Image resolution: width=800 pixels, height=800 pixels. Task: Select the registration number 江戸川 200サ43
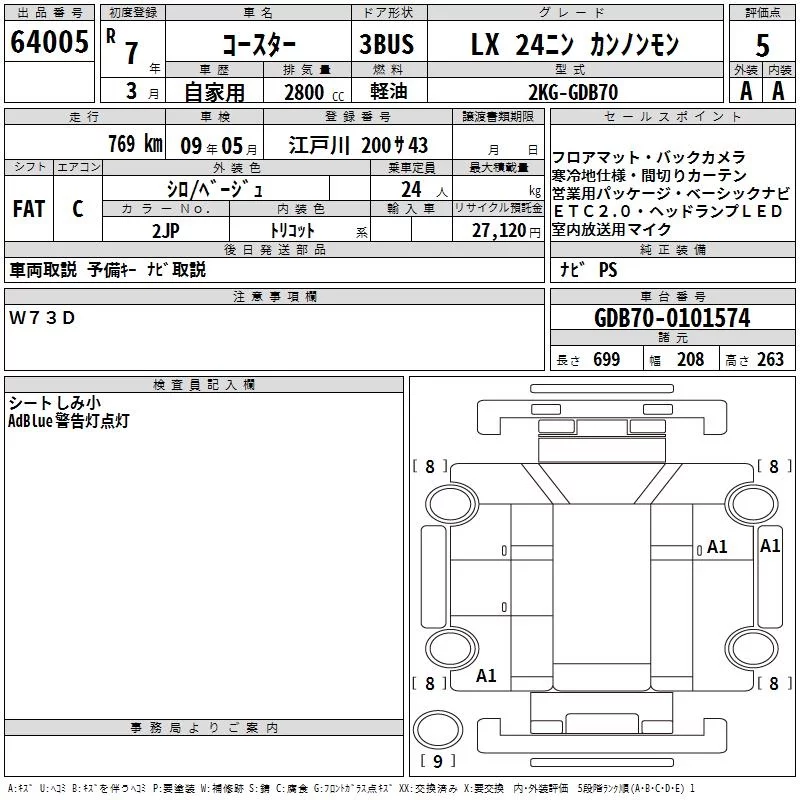point(358,145)
